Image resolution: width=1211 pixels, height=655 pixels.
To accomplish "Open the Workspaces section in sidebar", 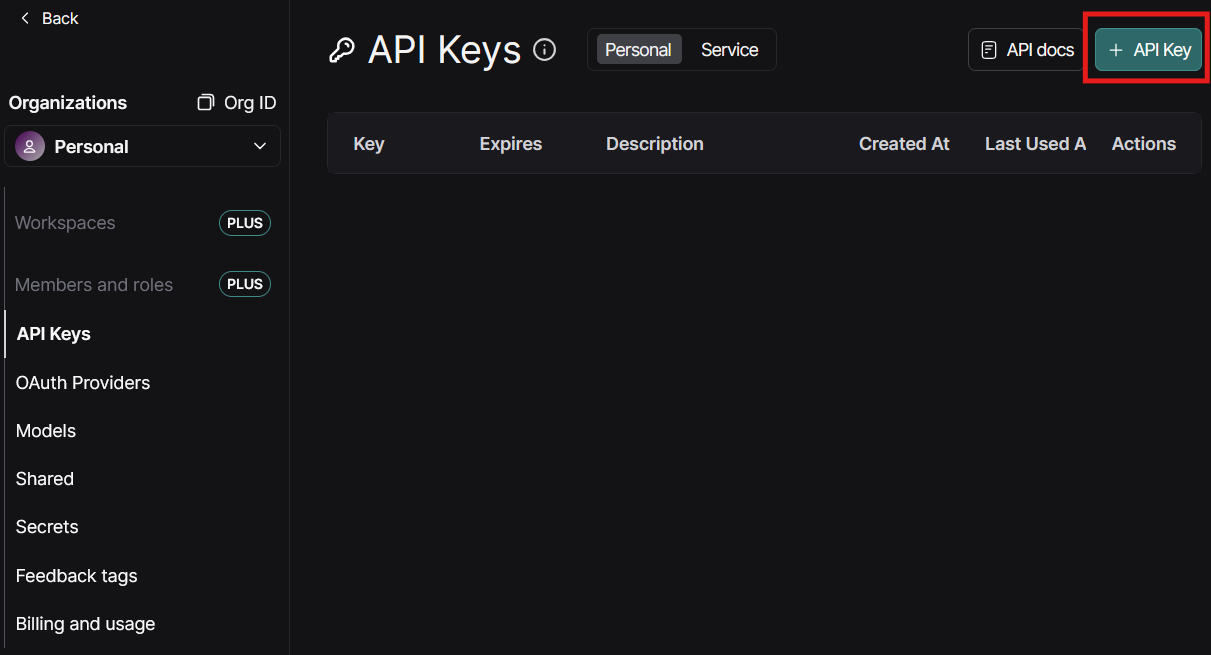I will pos(64,223).
